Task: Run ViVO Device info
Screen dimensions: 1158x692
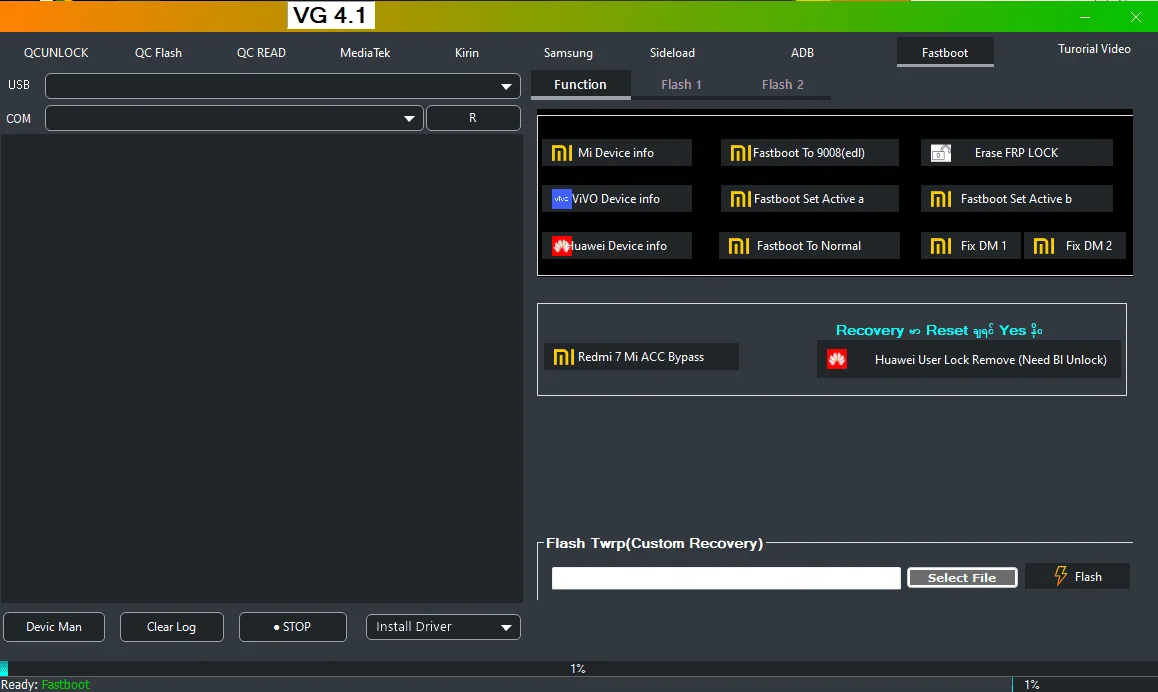Action: (x=617, y=199)
